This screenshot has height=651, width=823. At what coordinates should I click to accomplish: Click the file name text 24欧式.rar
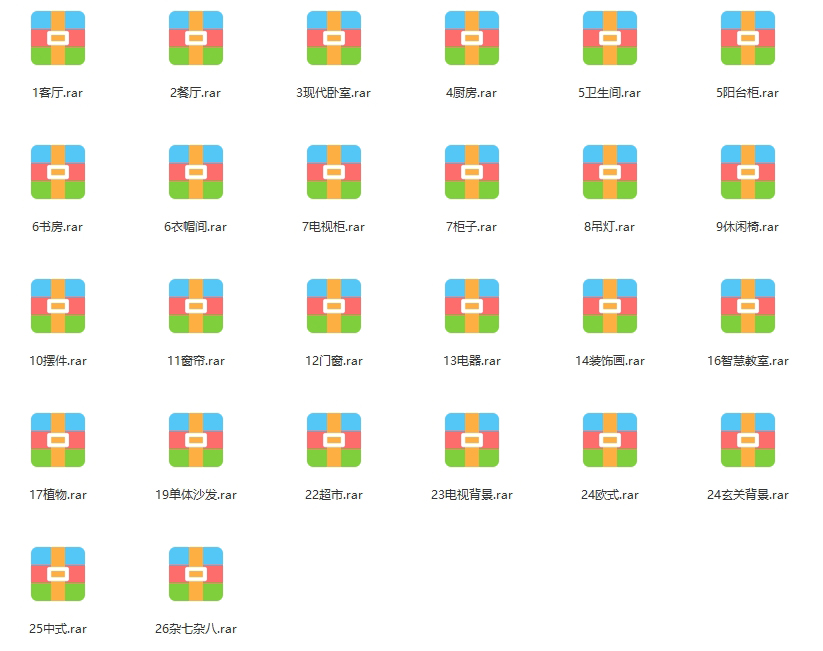(610, 495)
